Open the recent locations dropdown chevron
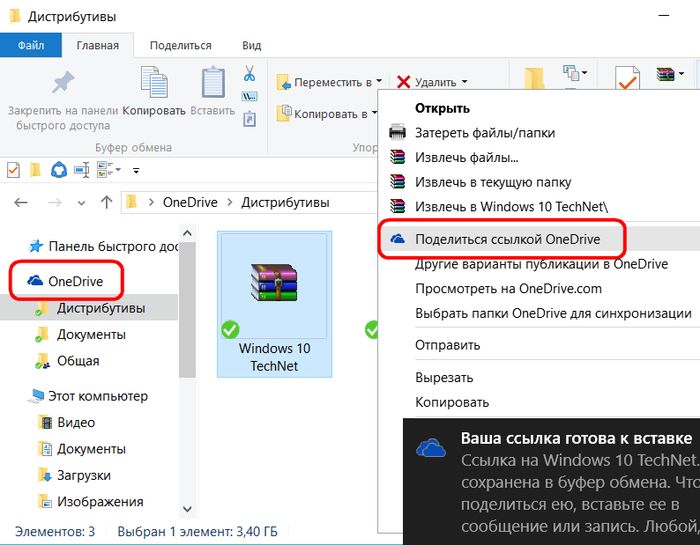The height and width of the screenshot is (545, 700). coord(81,203)
